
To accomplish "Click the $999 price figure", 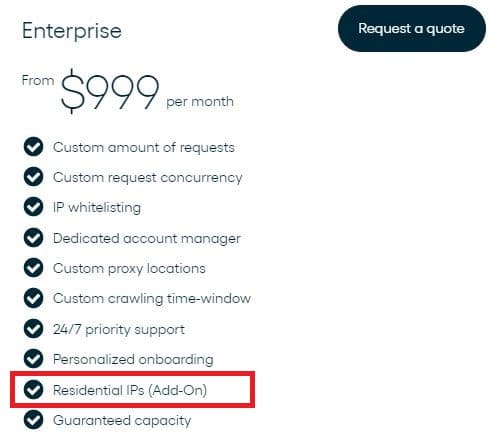I will point(110,91).
